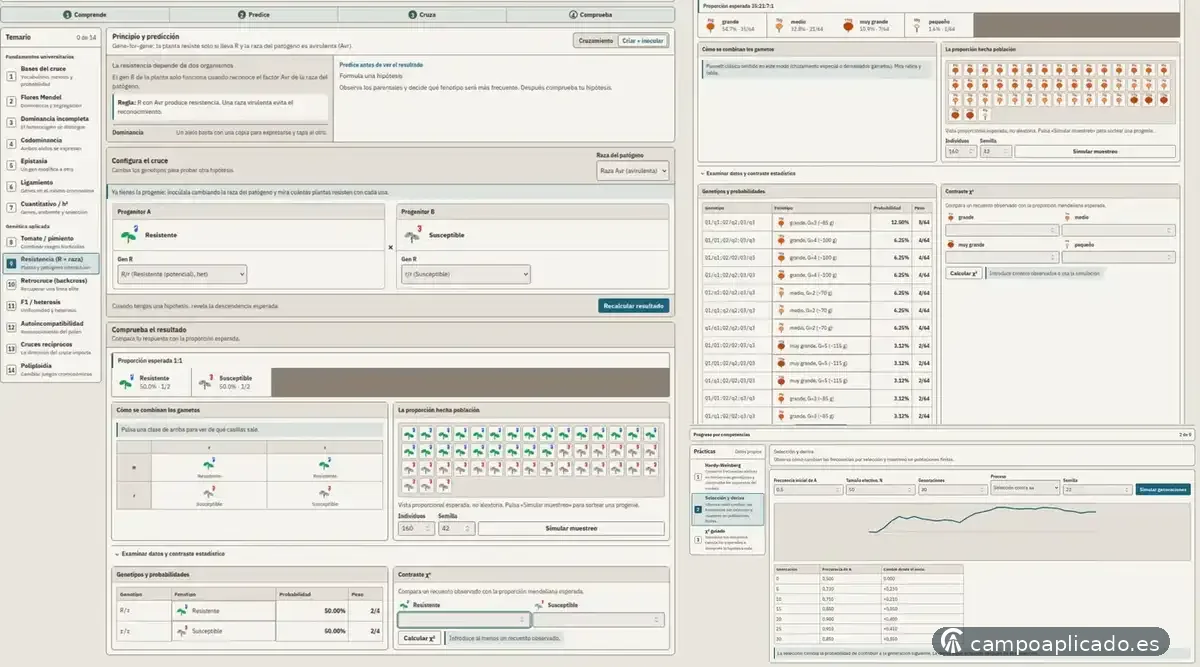Click the resistant plant icon in Progenitor A

(128, 234)
